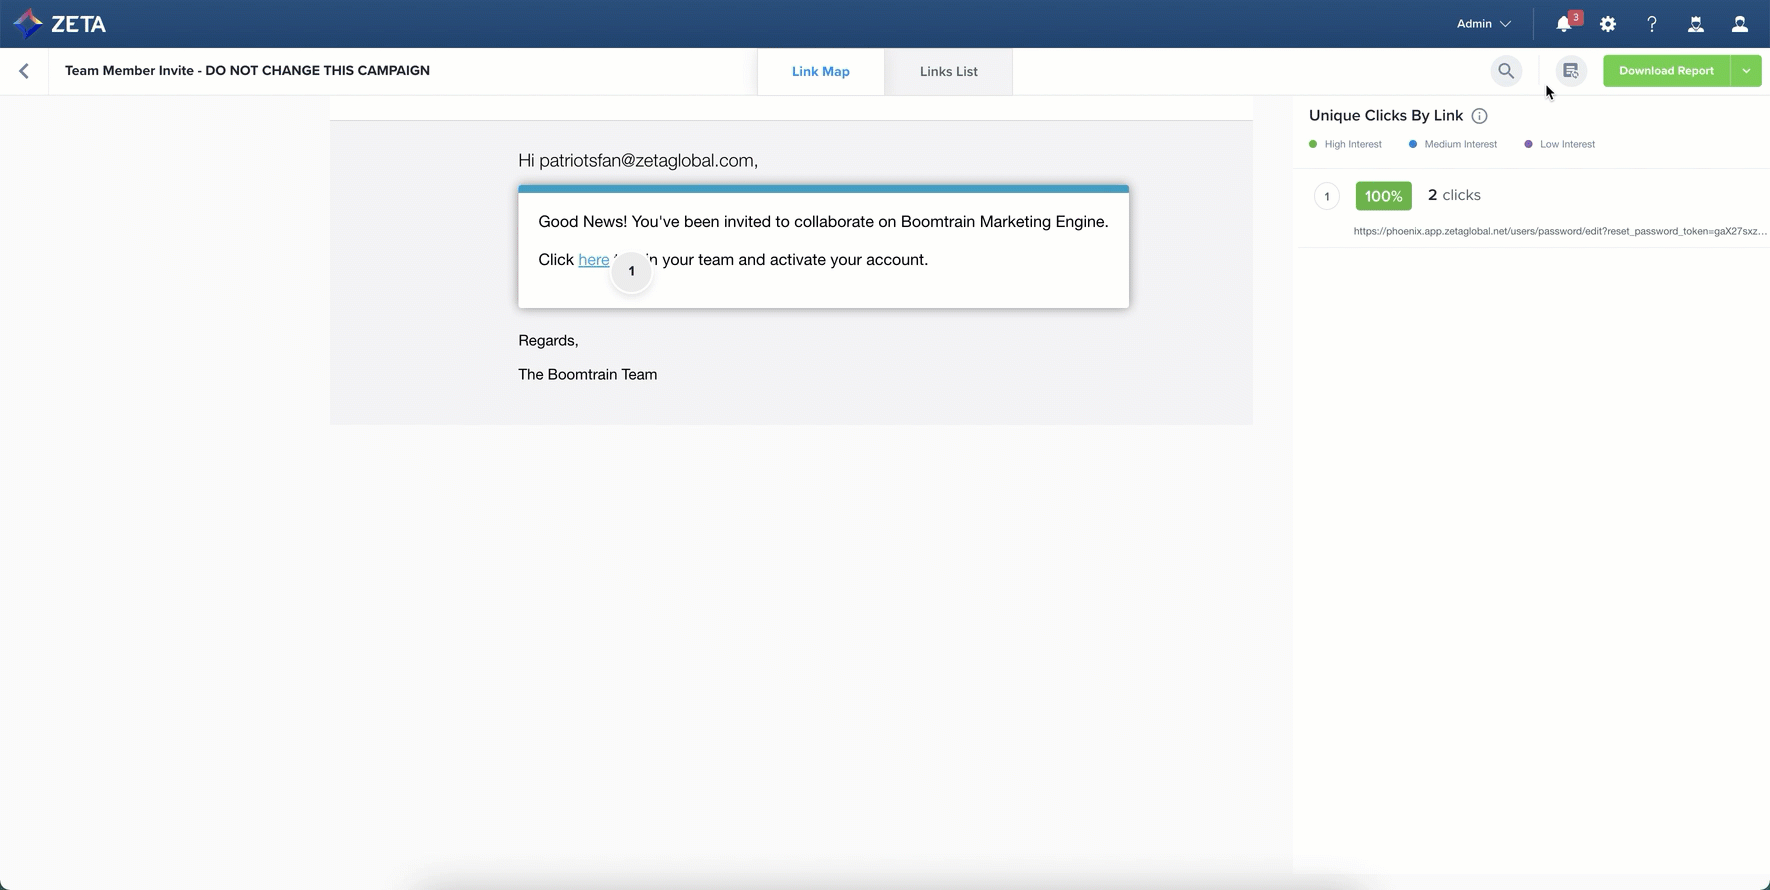The height and width of the screenshot is (890, 1770).
Task: Expand the Admin account dropdown
Action: (x=1483, y=24)
